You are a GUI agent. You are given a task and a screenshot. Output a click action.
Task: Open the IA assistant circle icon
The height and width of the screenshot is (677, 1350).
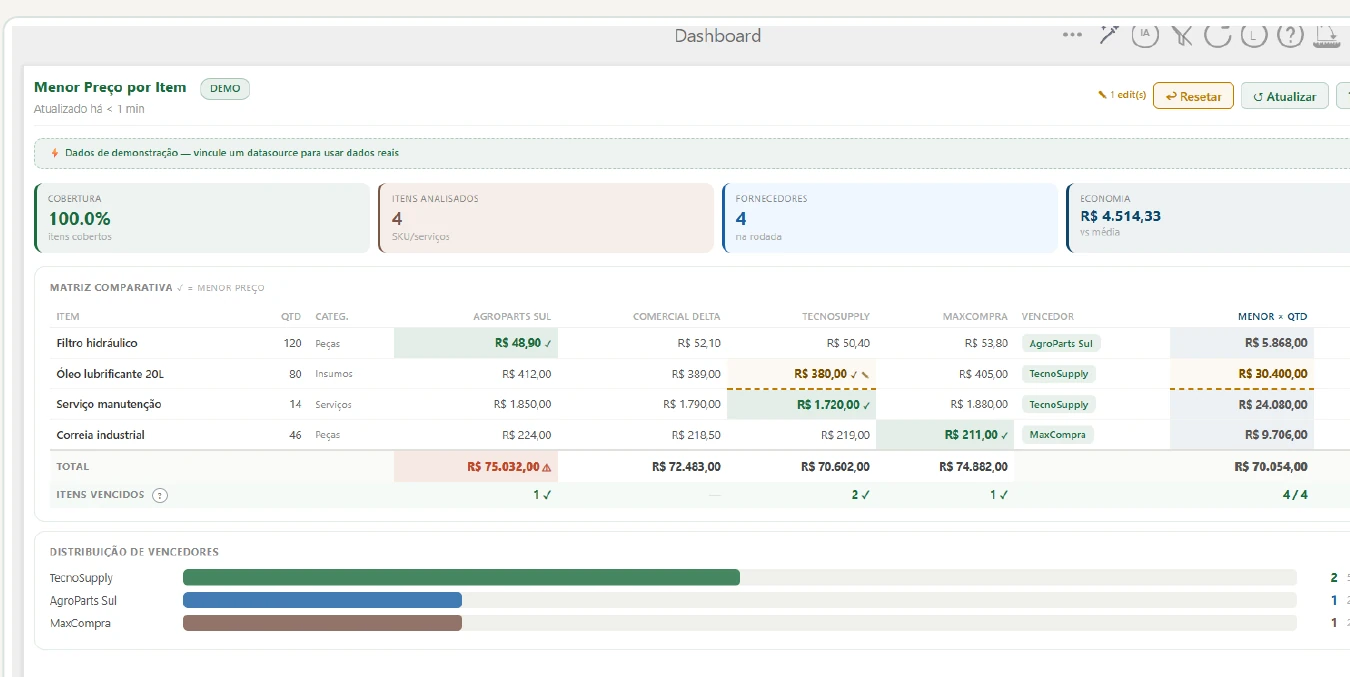point(1145,35)
